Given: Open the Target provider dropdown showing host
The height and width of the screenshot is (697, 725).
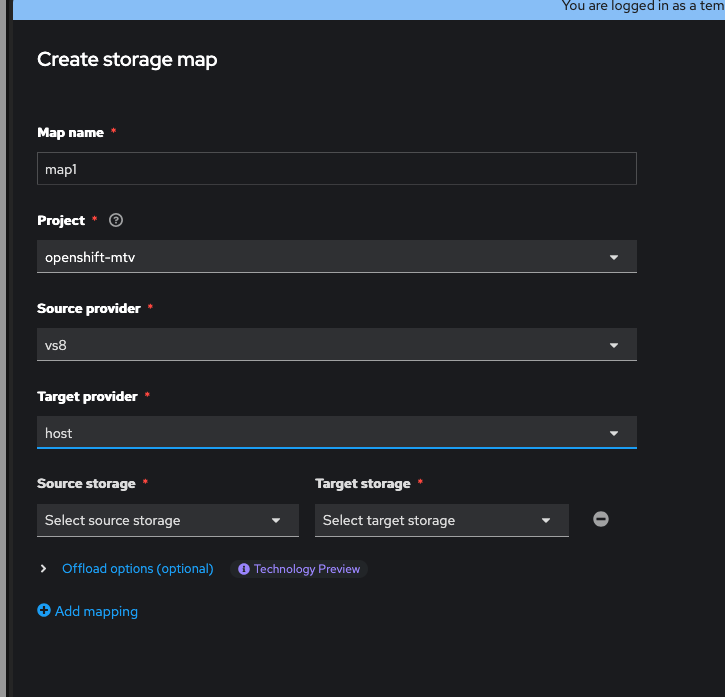Looking at the screenshot, I should click(x=320, y=433).
